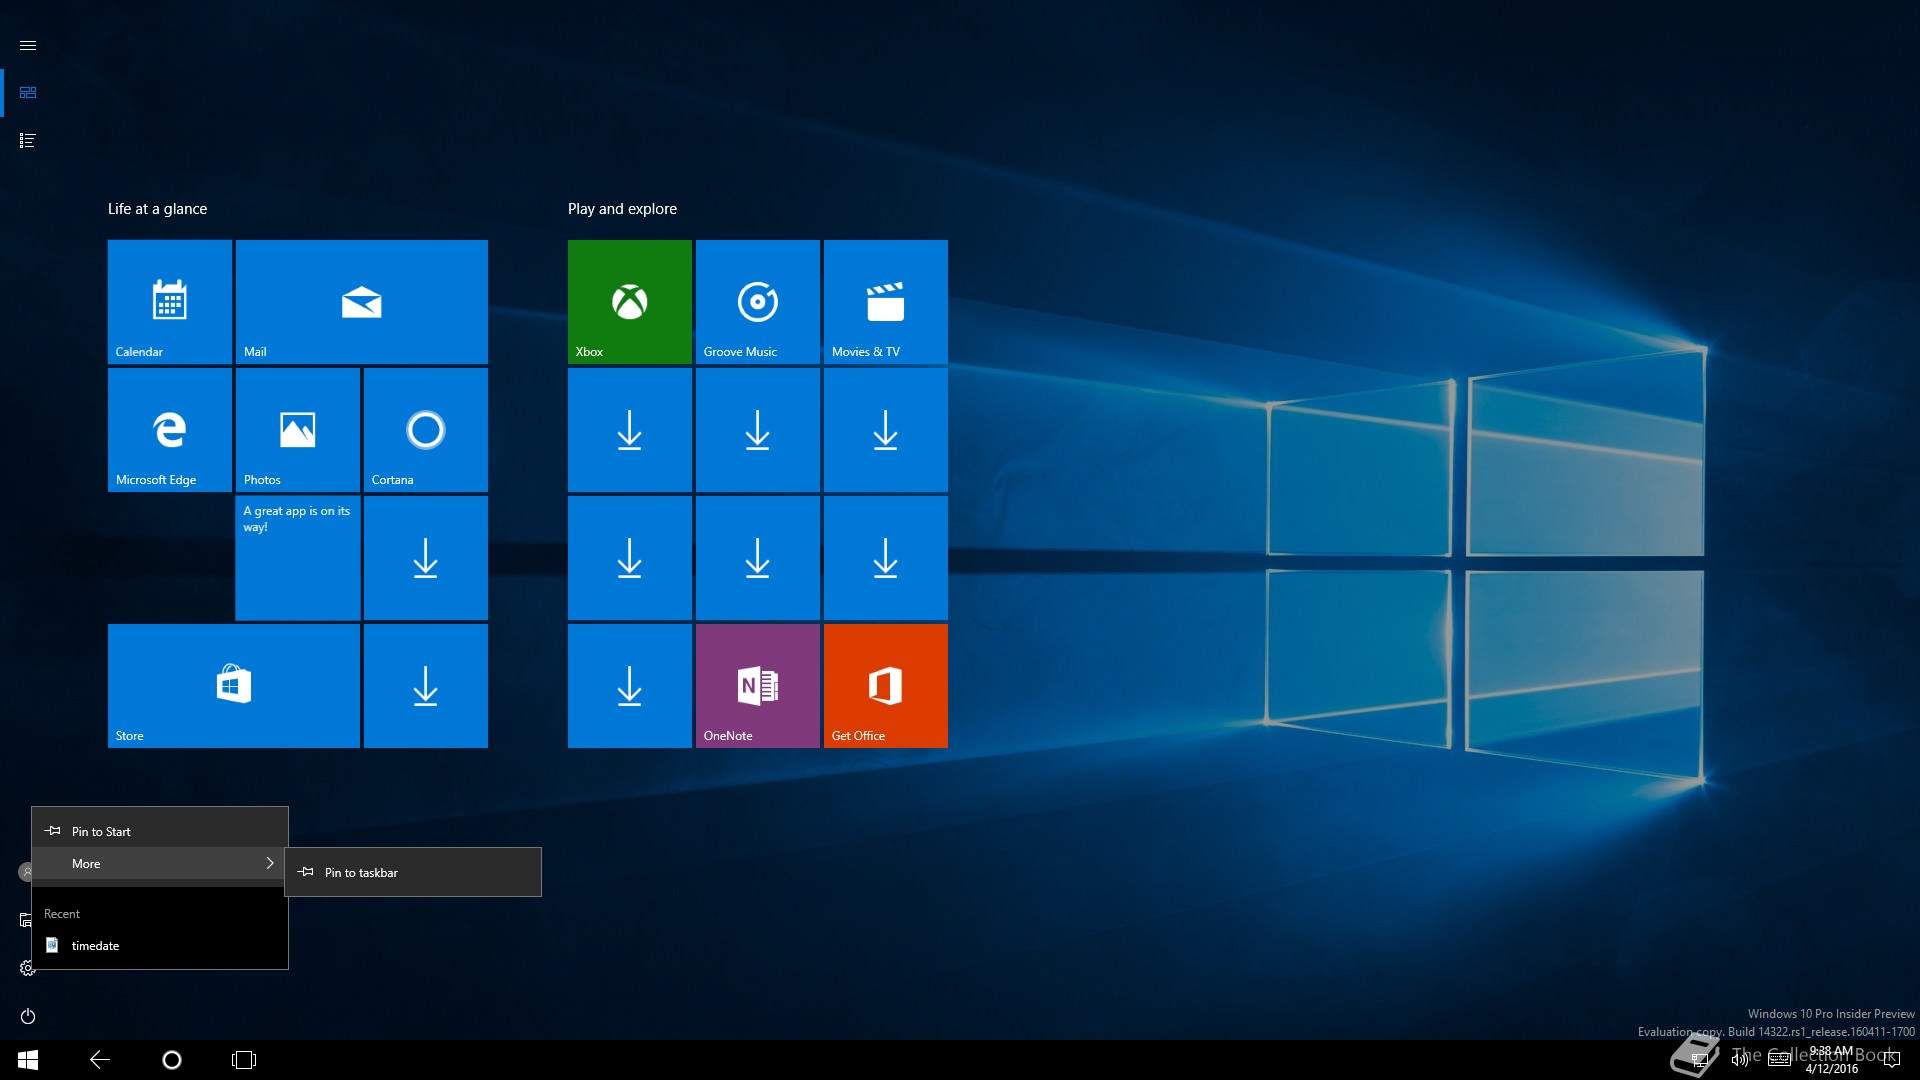Open the Microsoft Edge tile
Viewport: 1920px width, 1080px height.
pos(170,430)
